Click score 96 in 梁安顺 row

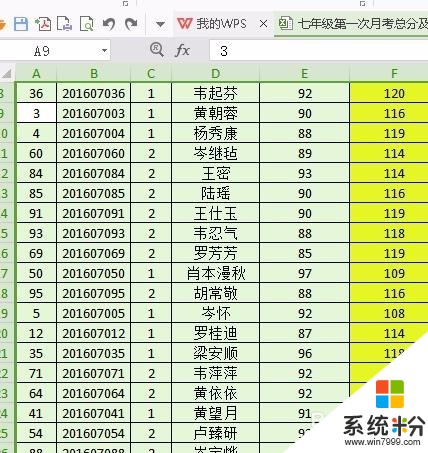tap(304, 353)
